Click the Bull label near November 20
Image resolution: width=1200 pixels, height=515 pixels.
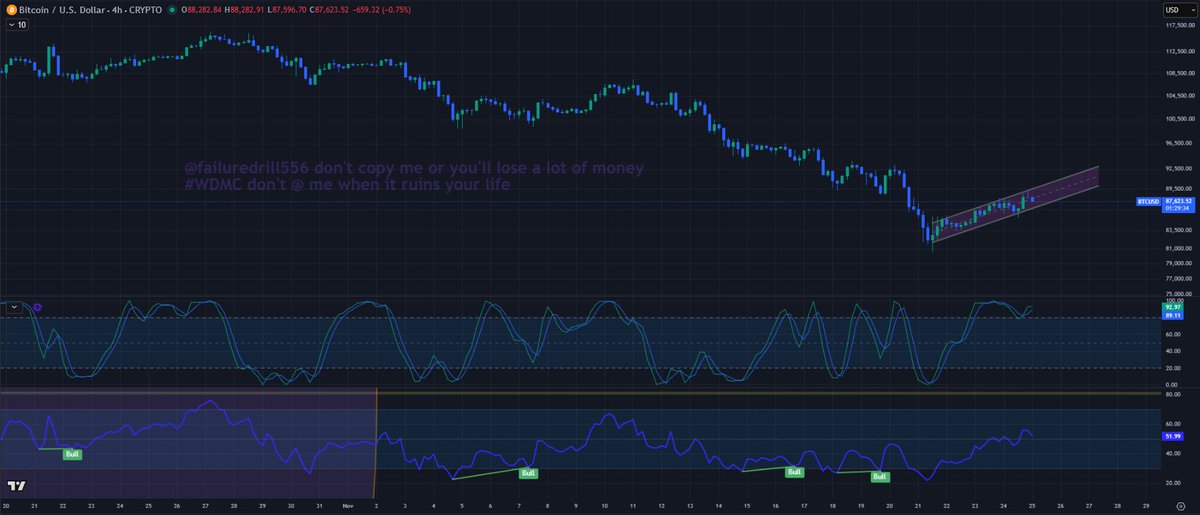880,477
